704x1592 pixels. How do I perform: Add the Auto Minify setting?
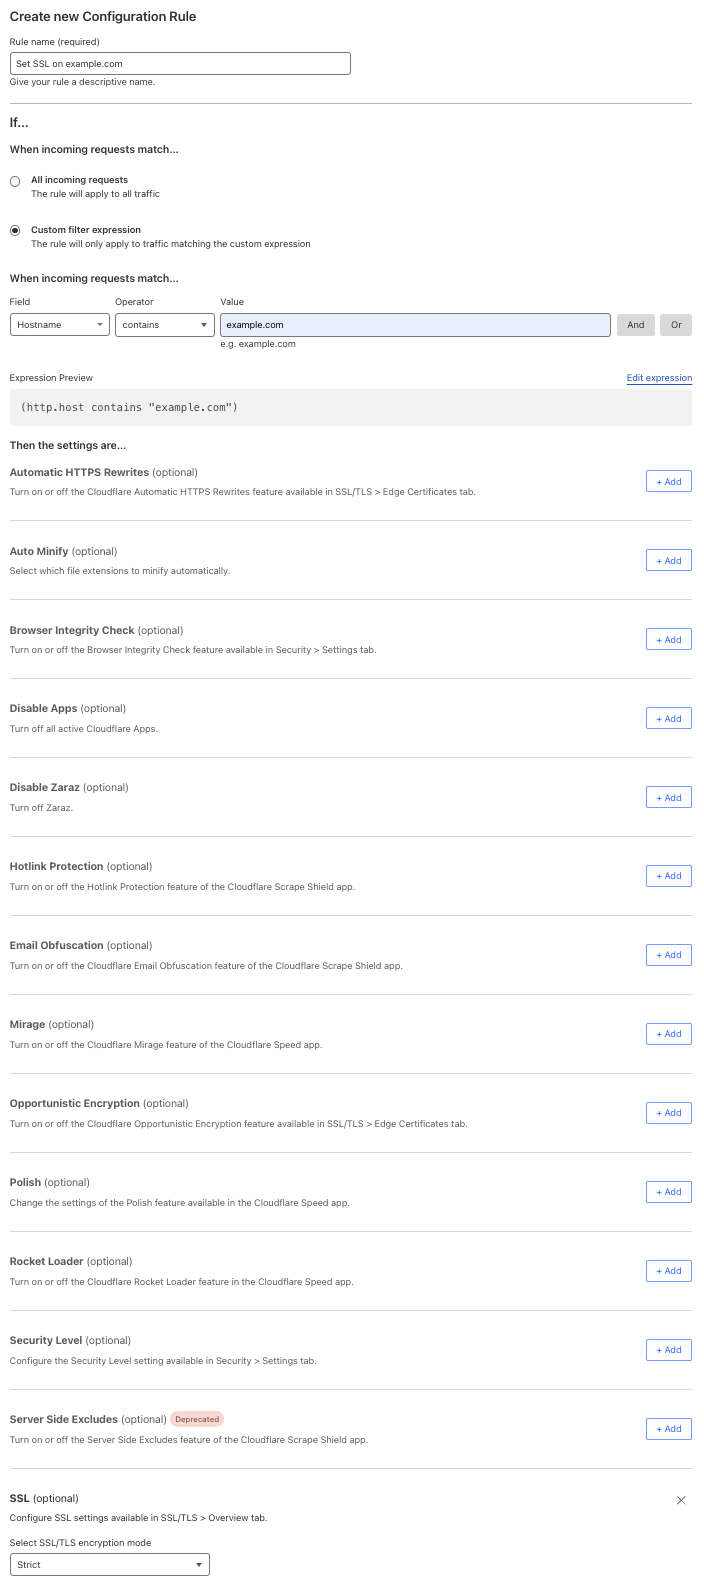click(x=669, y=561)
